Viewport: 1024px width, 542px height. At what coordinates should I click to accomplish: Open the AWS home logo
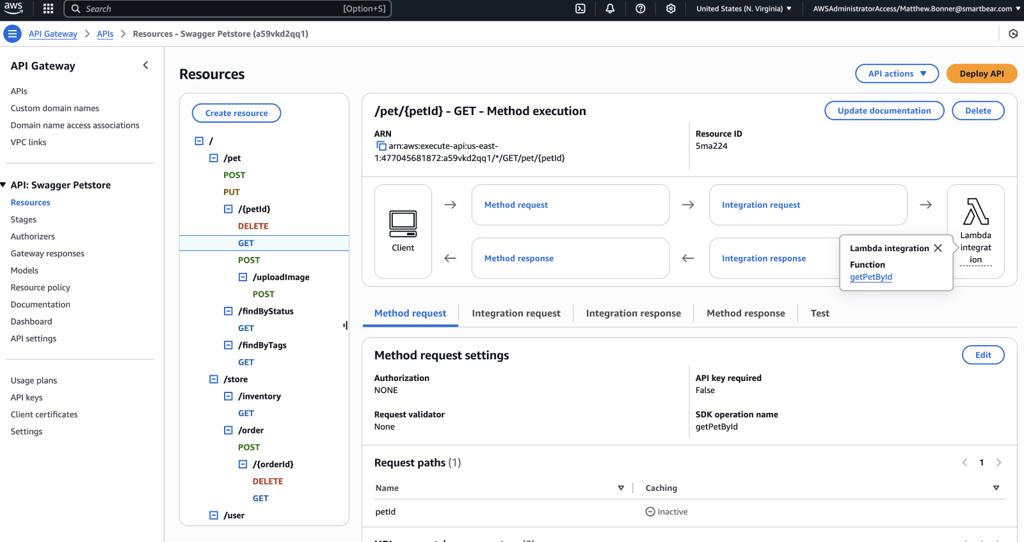coord(12,8)
